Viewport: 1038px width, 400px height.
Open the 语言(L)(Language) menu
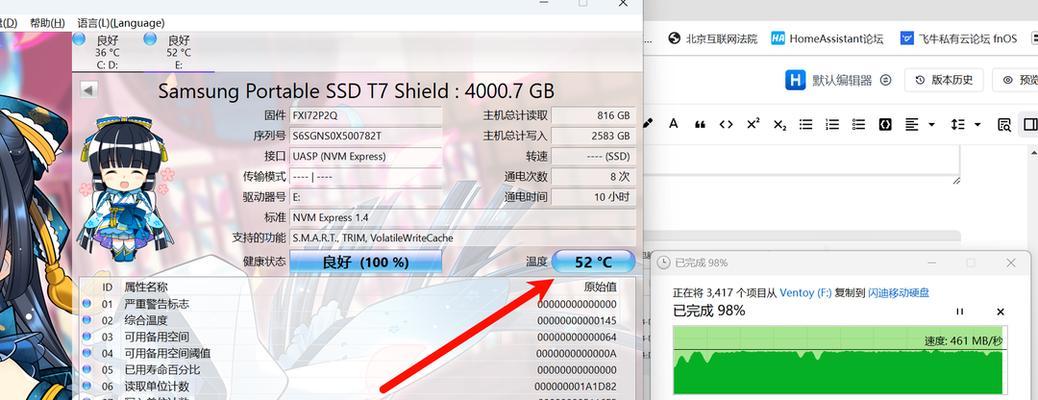coord(121,23)
